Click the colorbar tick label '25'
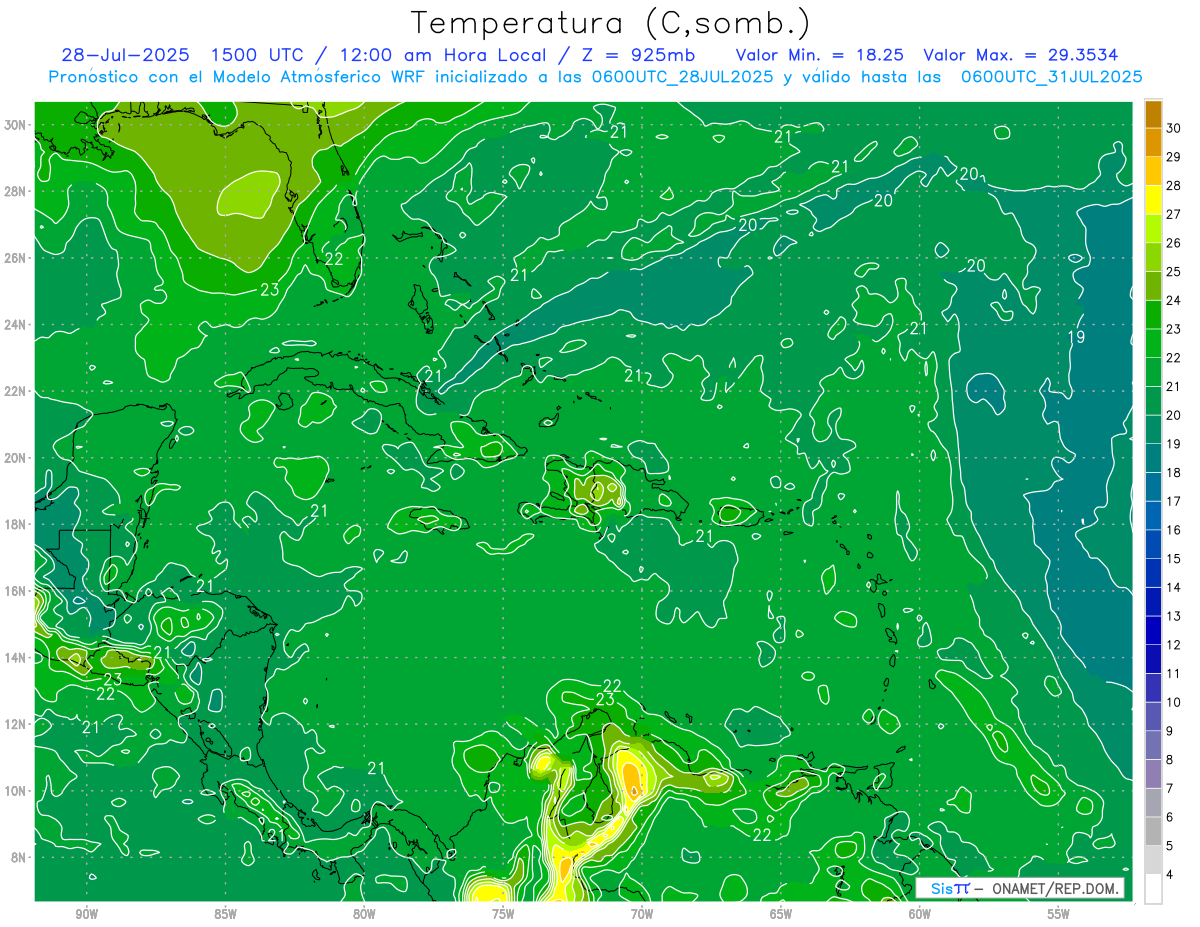This screenshot has height=927, width=1200. point(1174,271)
